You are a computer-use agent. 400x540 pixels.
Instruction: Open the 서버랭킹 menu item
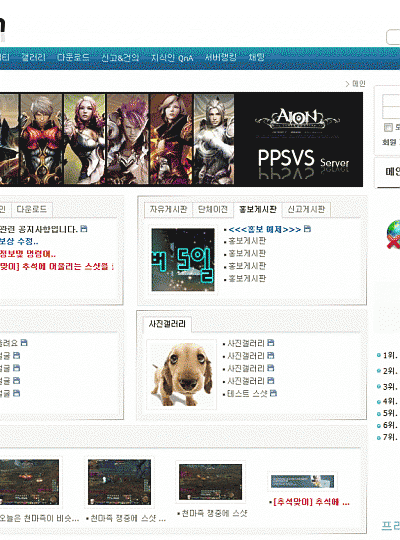point(221,57)
